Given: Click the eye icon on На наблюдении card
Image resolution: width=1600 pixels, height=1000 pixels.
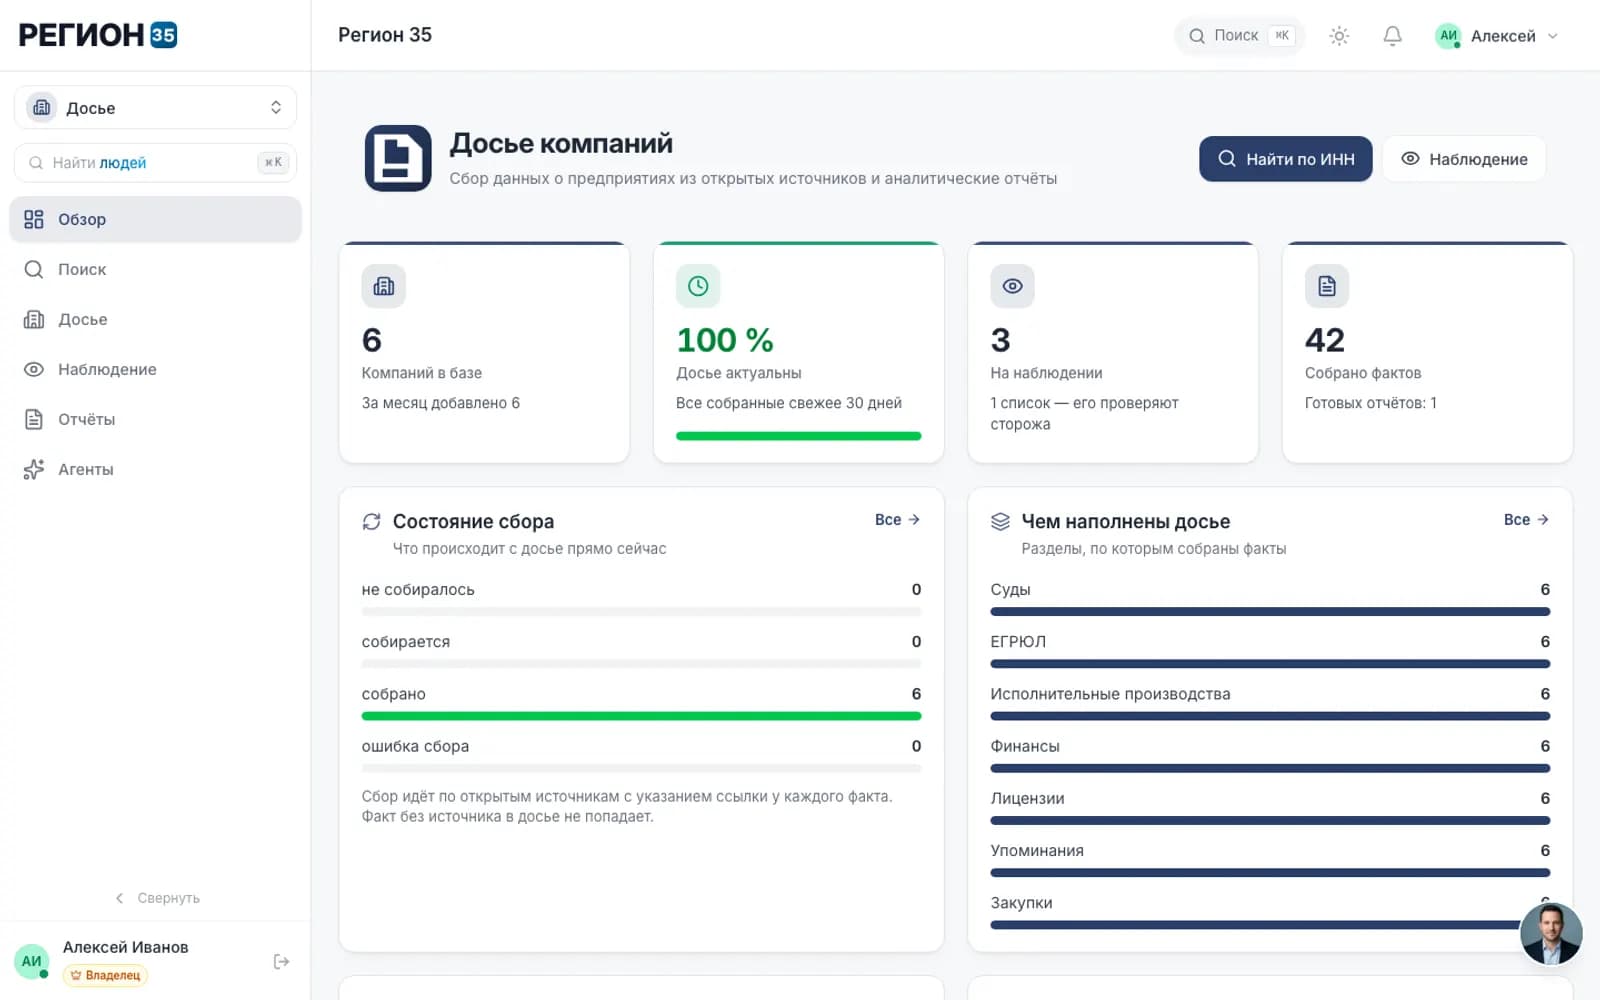Looking at the screenshot, I should [1012, 286].
